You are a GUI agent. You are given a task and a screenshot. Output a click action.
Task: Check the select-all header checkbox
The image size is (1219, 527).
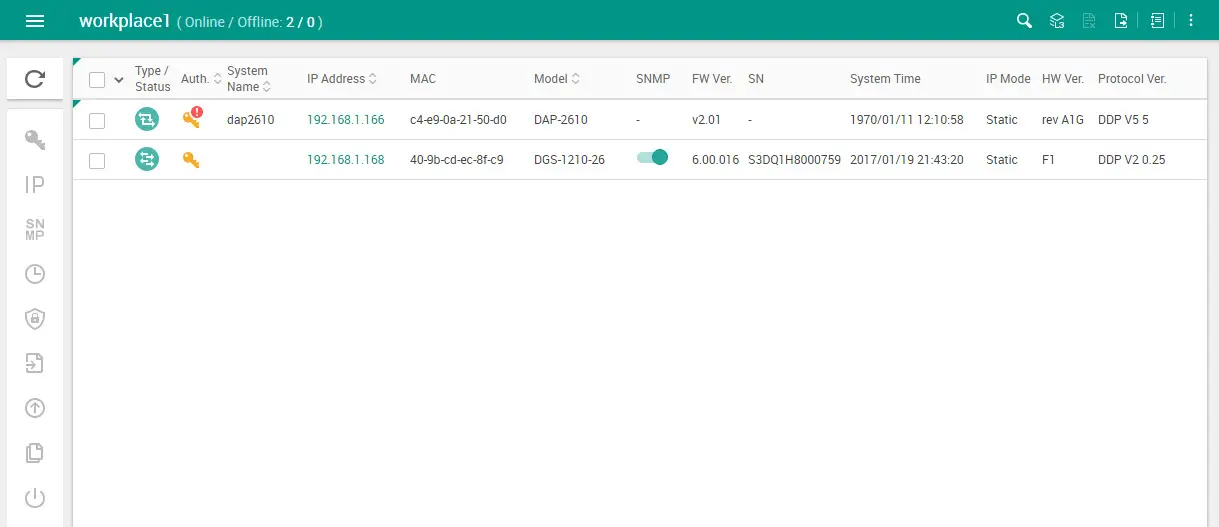(97, 79)
